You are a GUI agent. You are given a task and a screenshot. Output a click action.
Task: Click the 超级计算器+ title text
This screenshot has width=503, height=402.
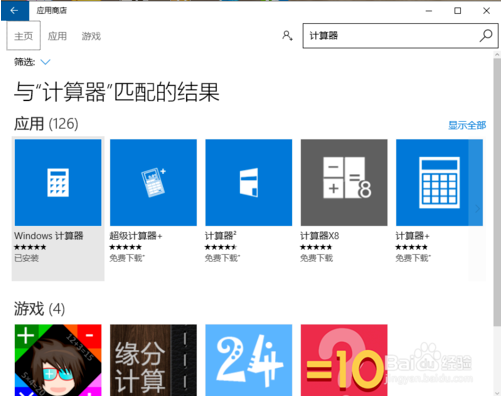point(136,236)
